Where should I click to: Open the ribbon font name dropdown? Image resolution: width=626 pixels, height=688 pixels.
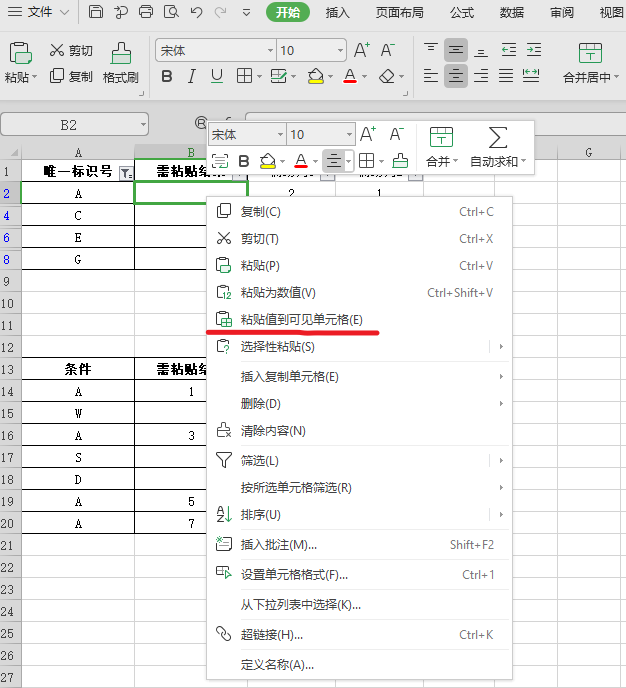270,50
